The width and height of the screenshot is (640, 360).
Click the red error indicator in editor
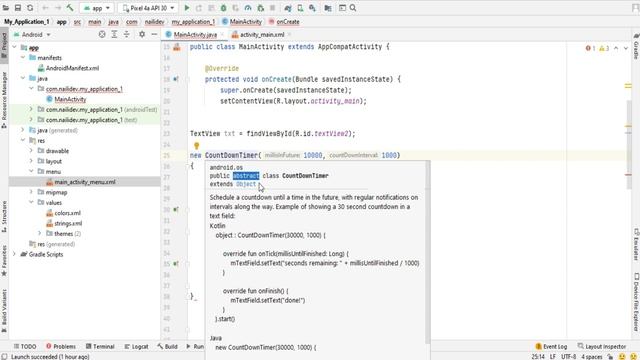(x=590, y=48)
